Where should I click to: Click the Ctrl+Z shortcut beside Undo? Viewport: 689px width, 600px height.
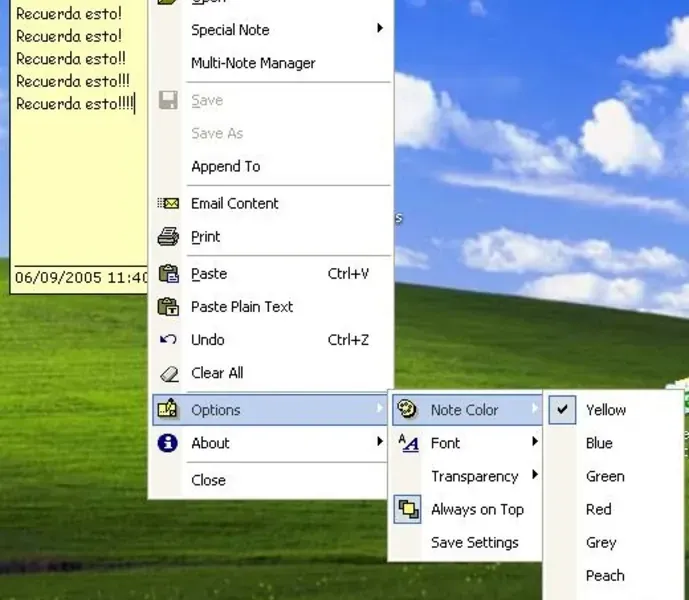click(348, 340)
